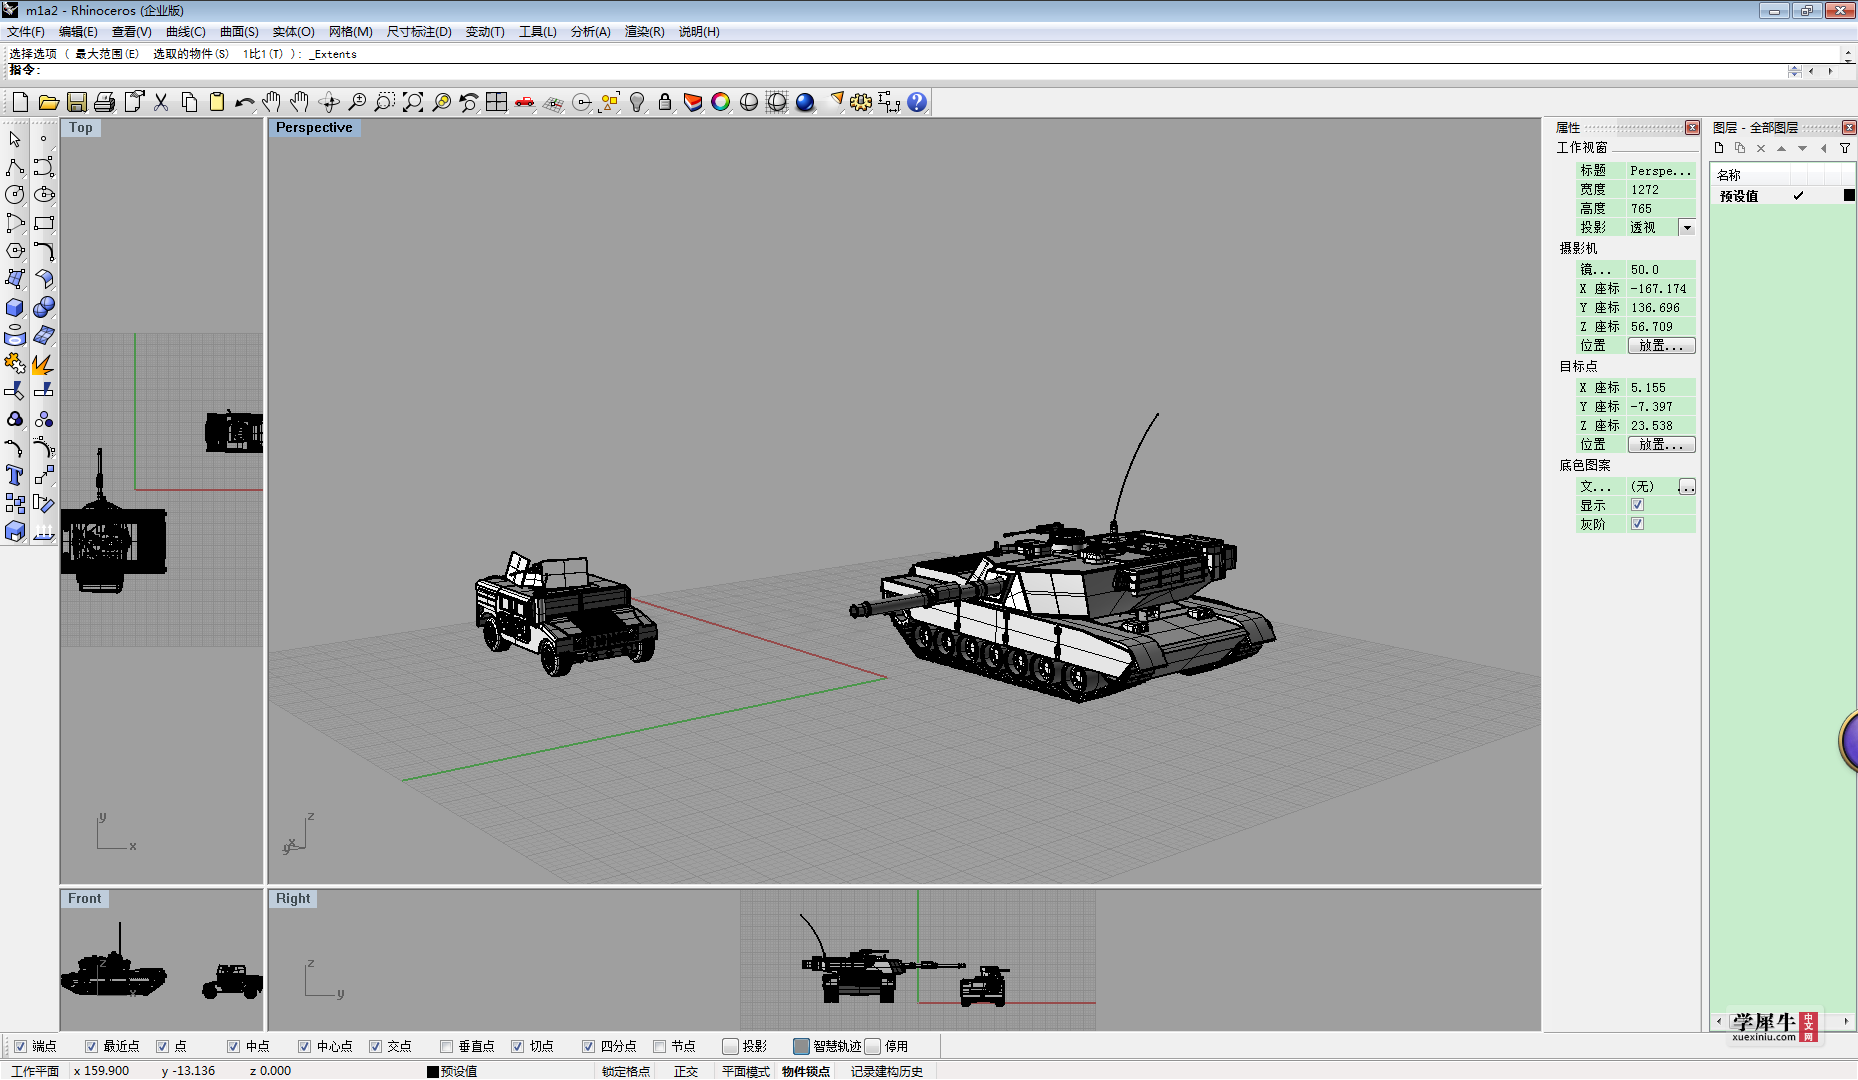Uncheck the 灰阶 grayscale checkbox
1858x1080 pixels.
pos(1637,524)
